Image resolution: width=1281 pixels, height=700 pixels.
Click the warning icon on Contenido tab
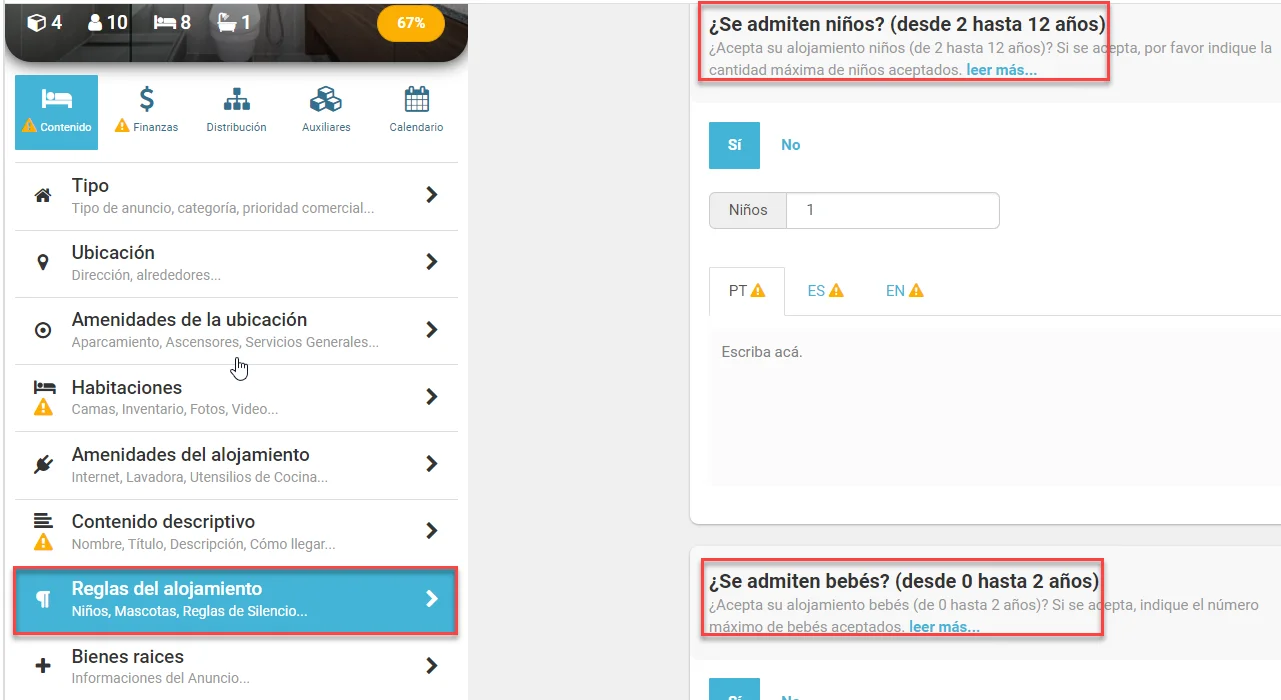[30, 127]
